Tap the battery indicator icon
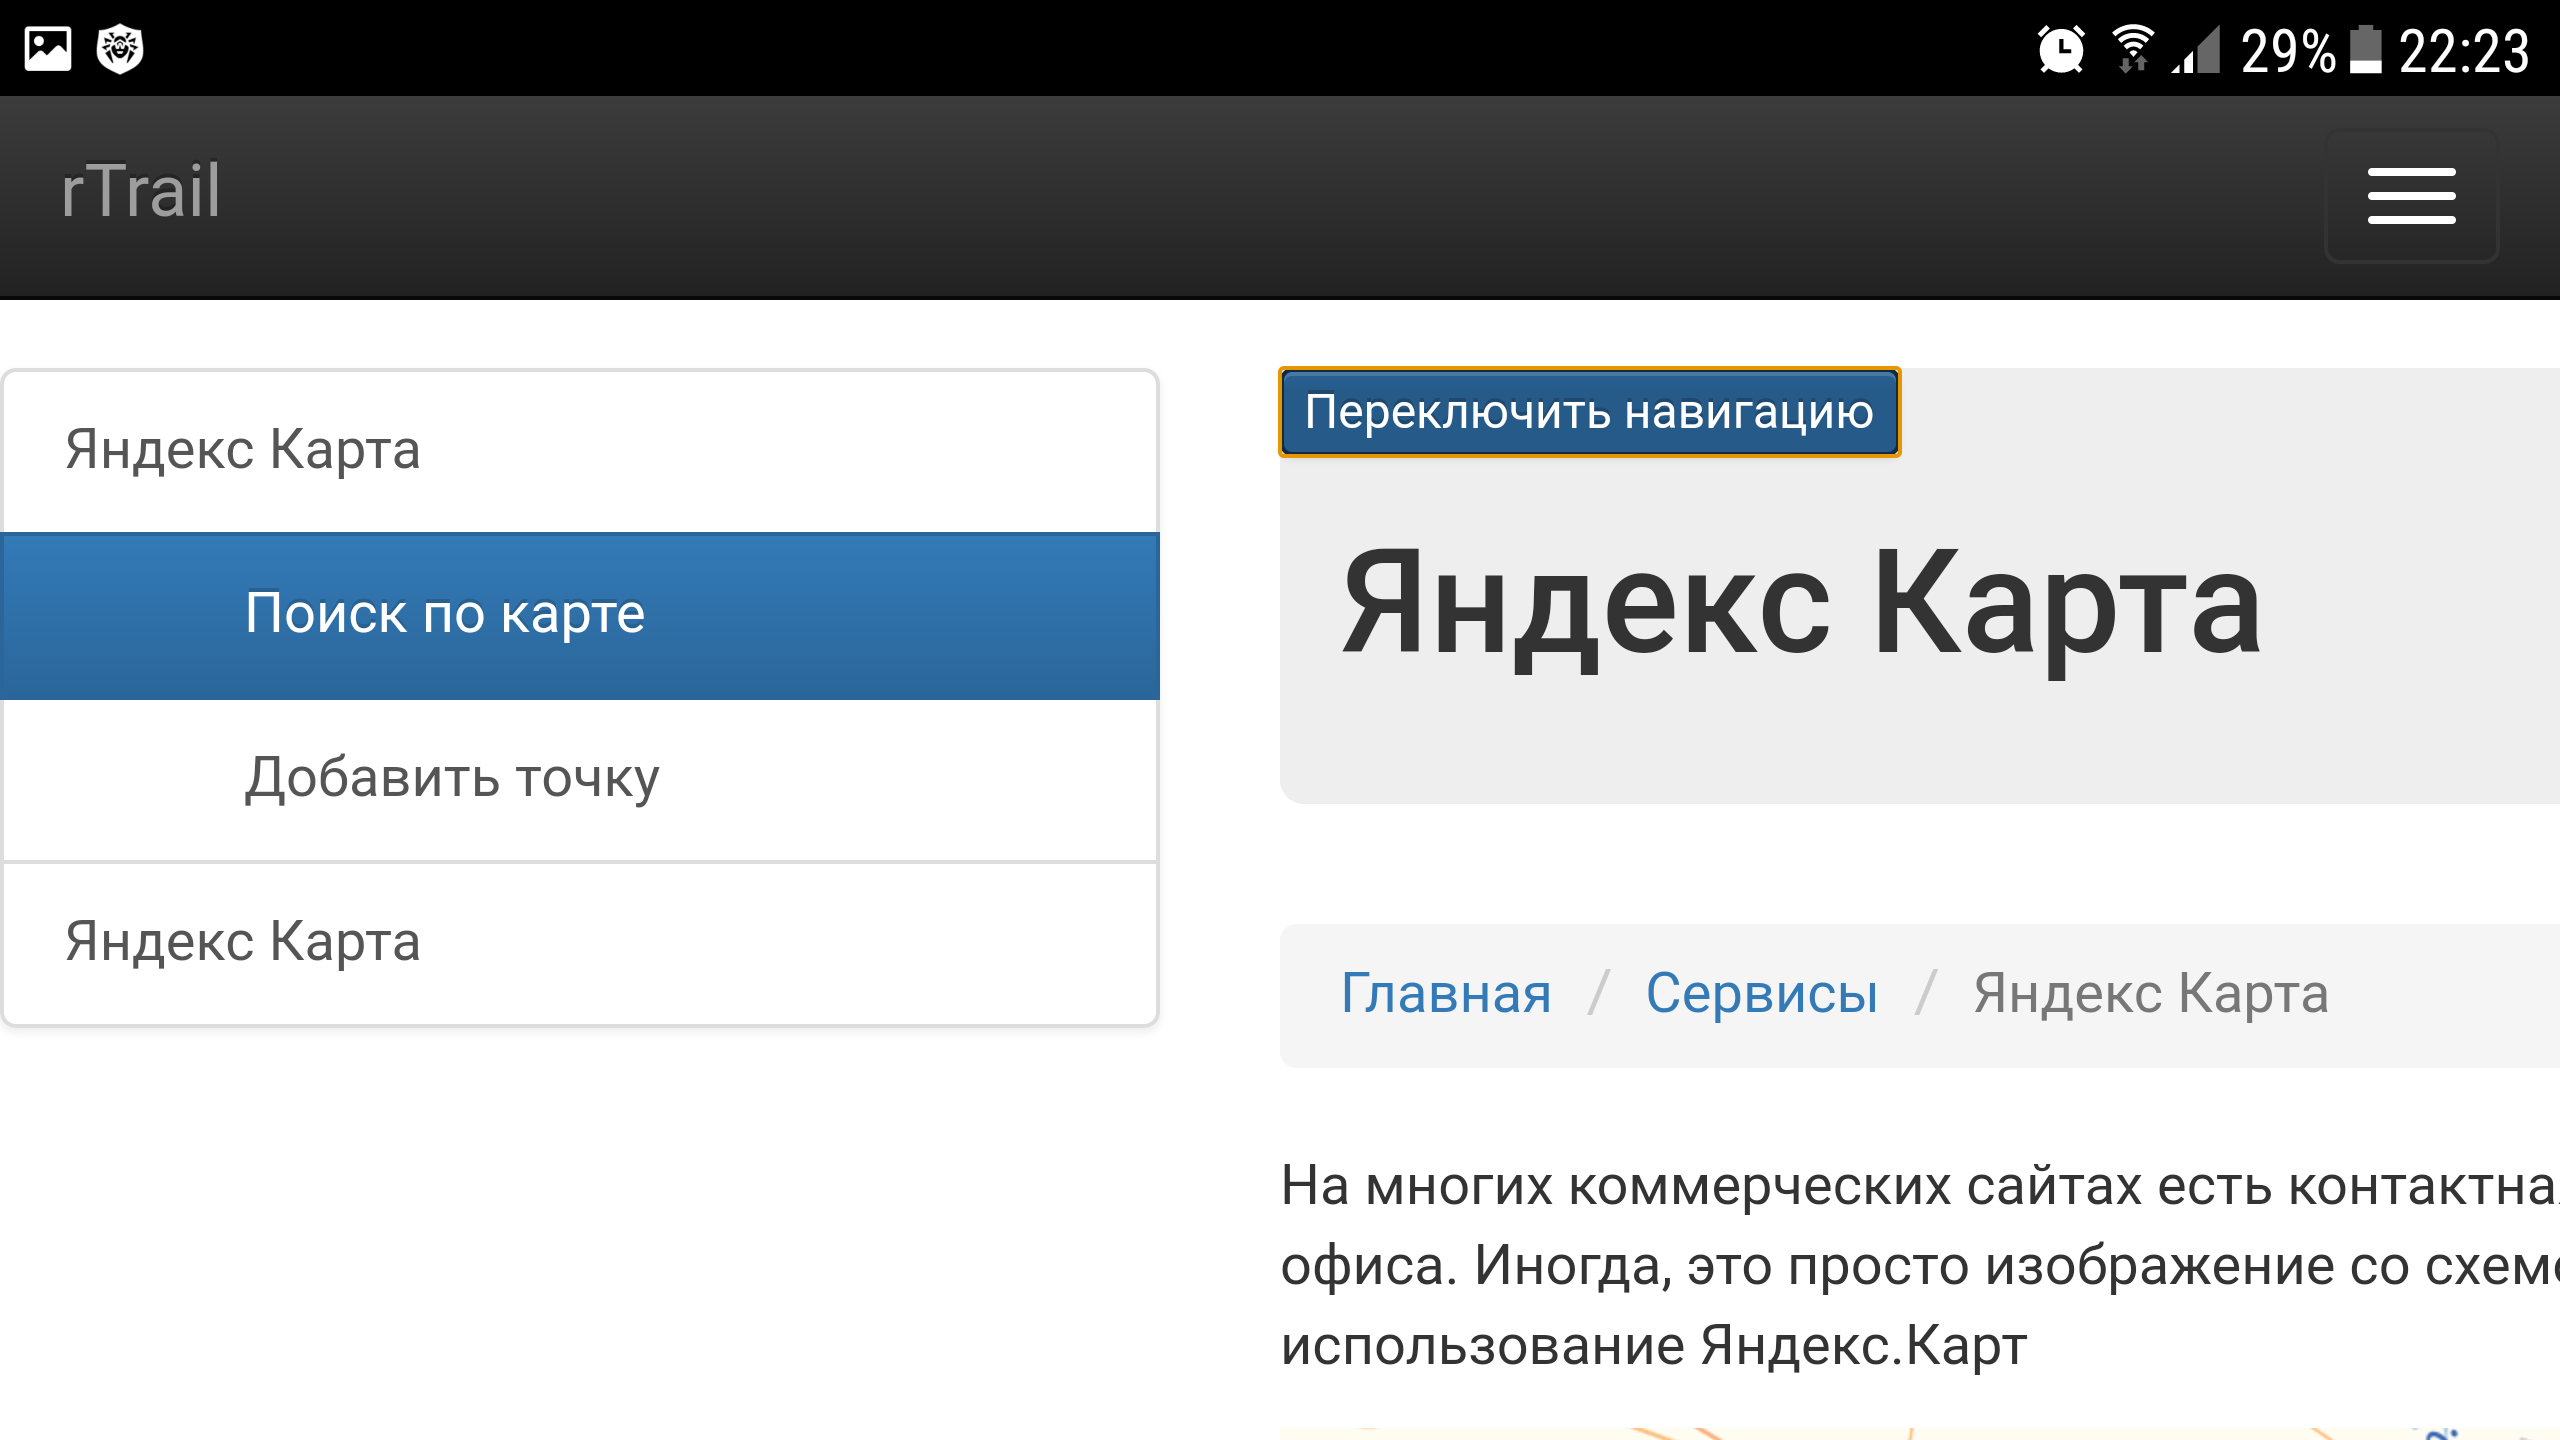The image size is (2560, 1440). point(2365,49)
